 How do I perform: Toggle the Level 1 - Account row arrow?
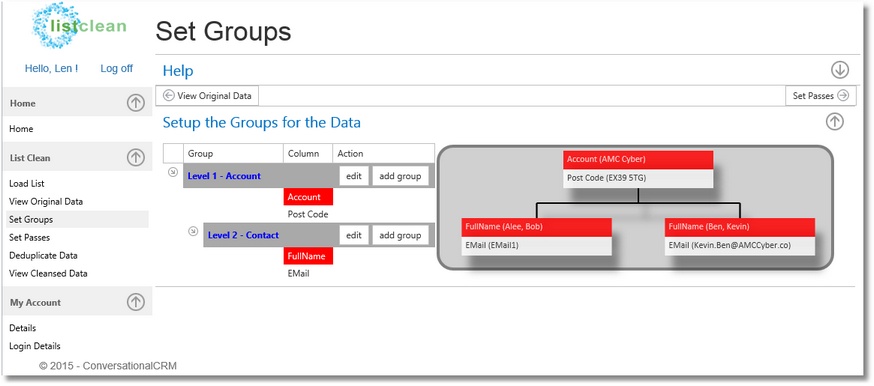click(173, 173)
